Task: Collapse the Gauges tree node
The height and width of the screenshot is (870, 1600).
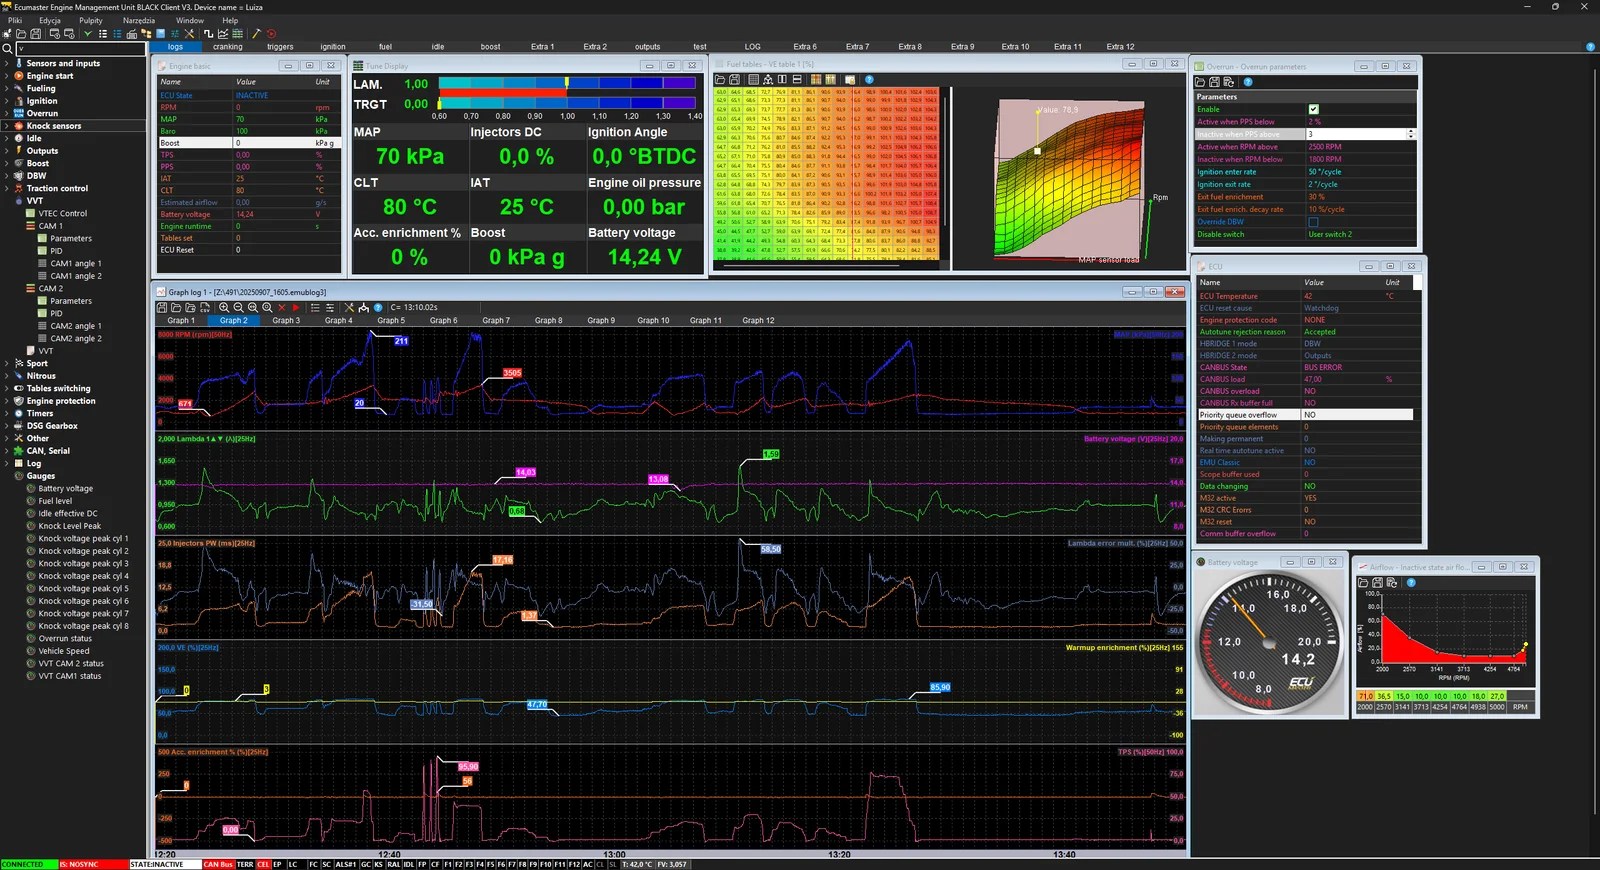Action: point(7,476)
